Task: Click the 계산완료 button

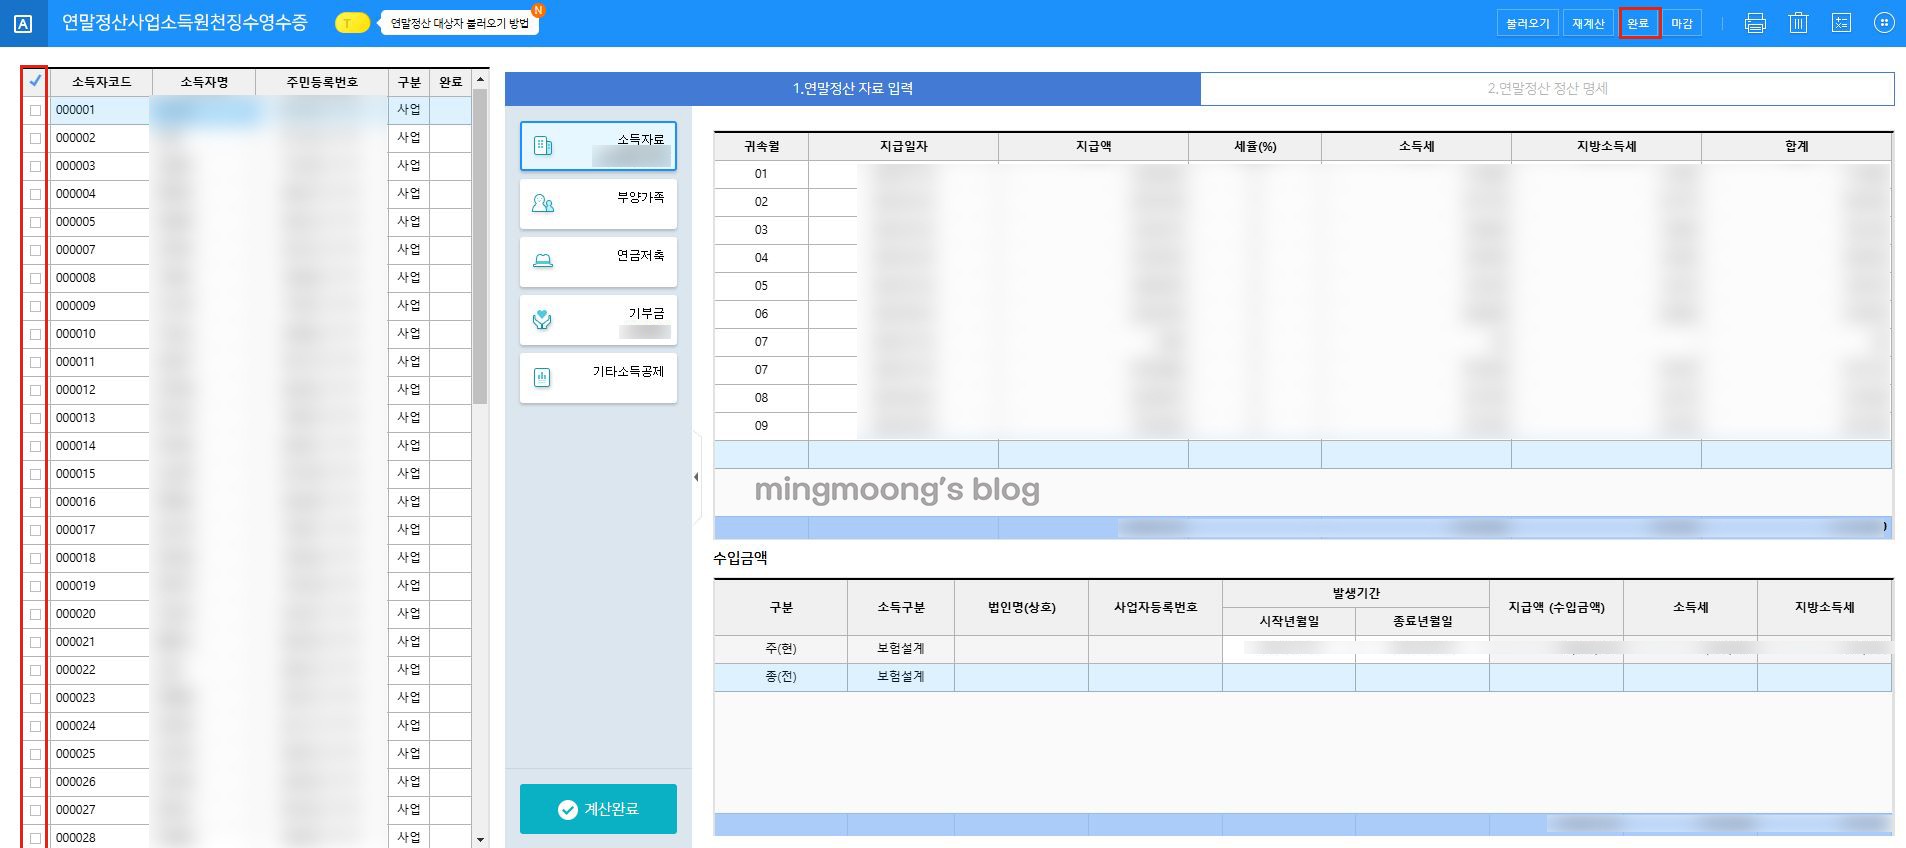Action: [598, 809]
